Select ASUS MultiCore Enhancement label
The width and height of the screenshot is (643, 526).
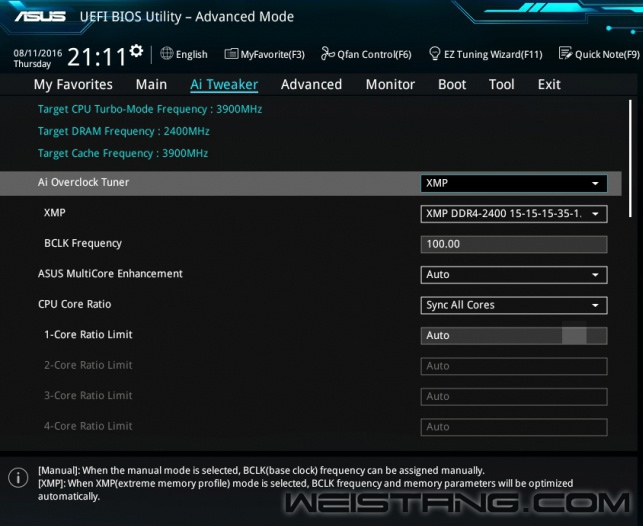click(x=110, y=273)
